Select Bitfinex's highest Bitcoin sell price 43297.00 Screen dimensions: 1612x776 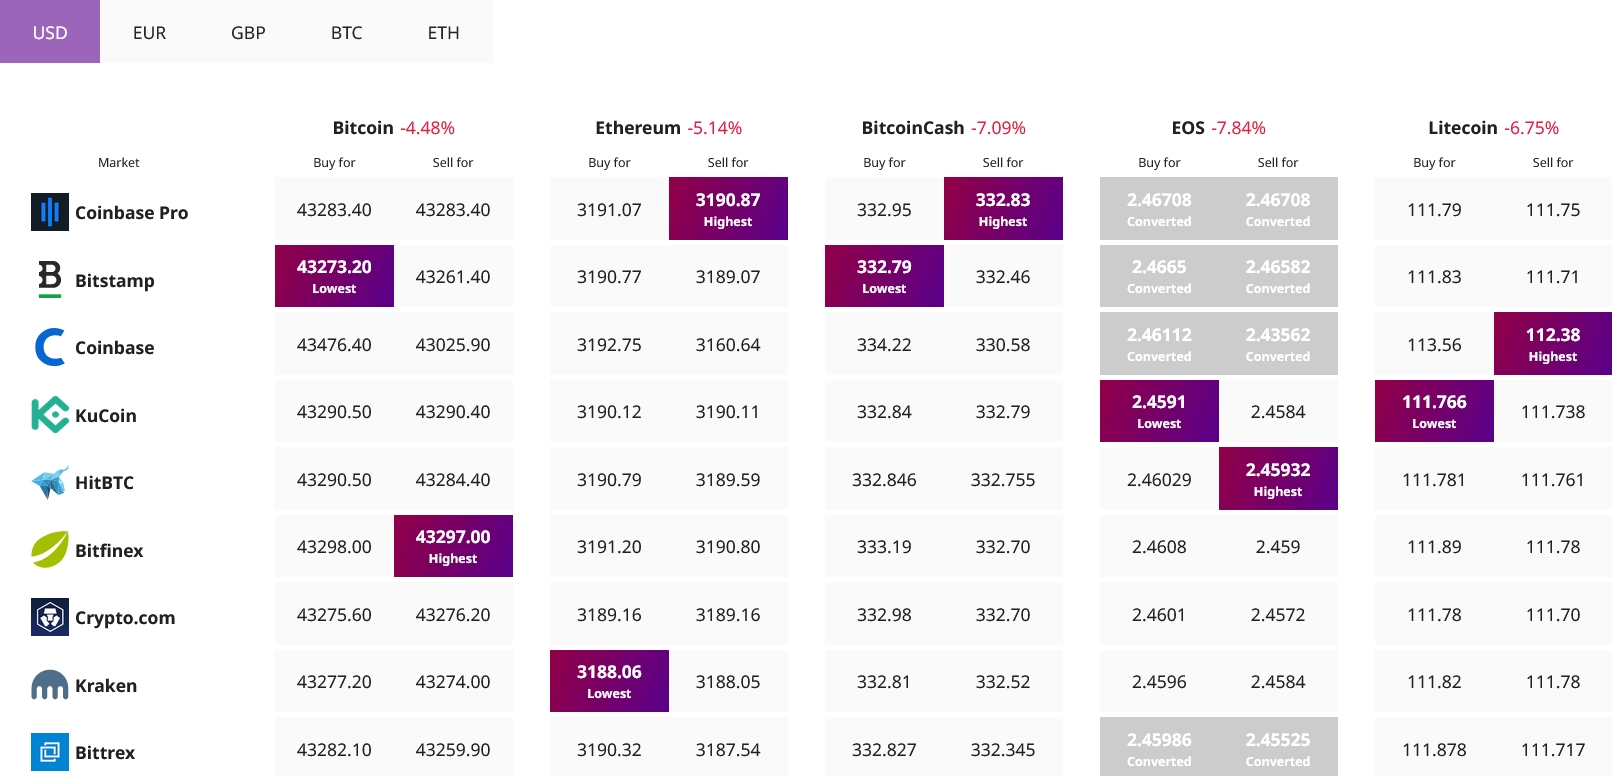tap(453, 546)
